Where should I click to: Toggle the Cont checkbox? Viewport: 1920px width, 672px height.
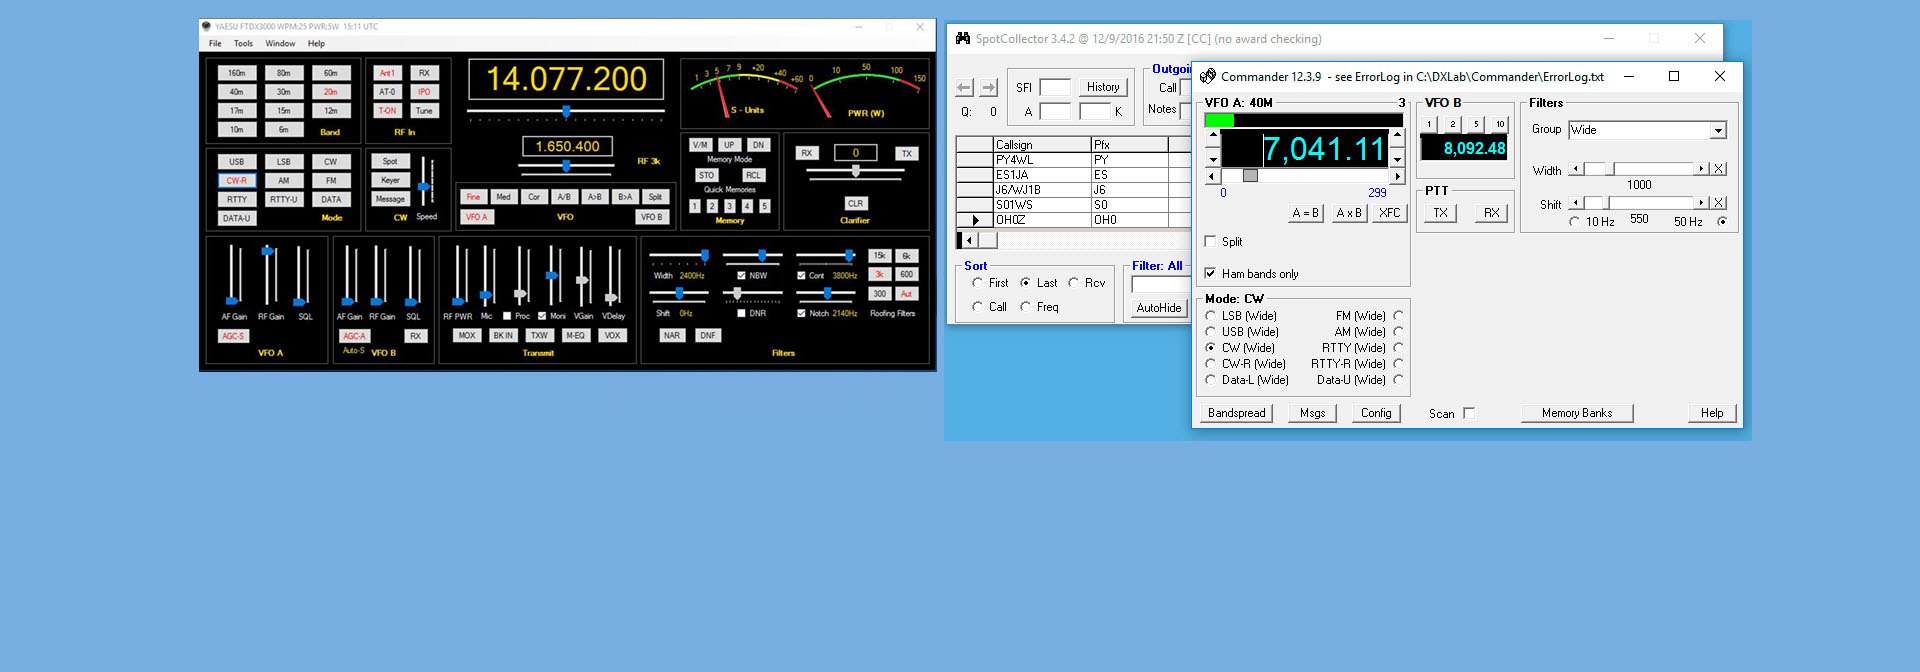pos(801,276)
